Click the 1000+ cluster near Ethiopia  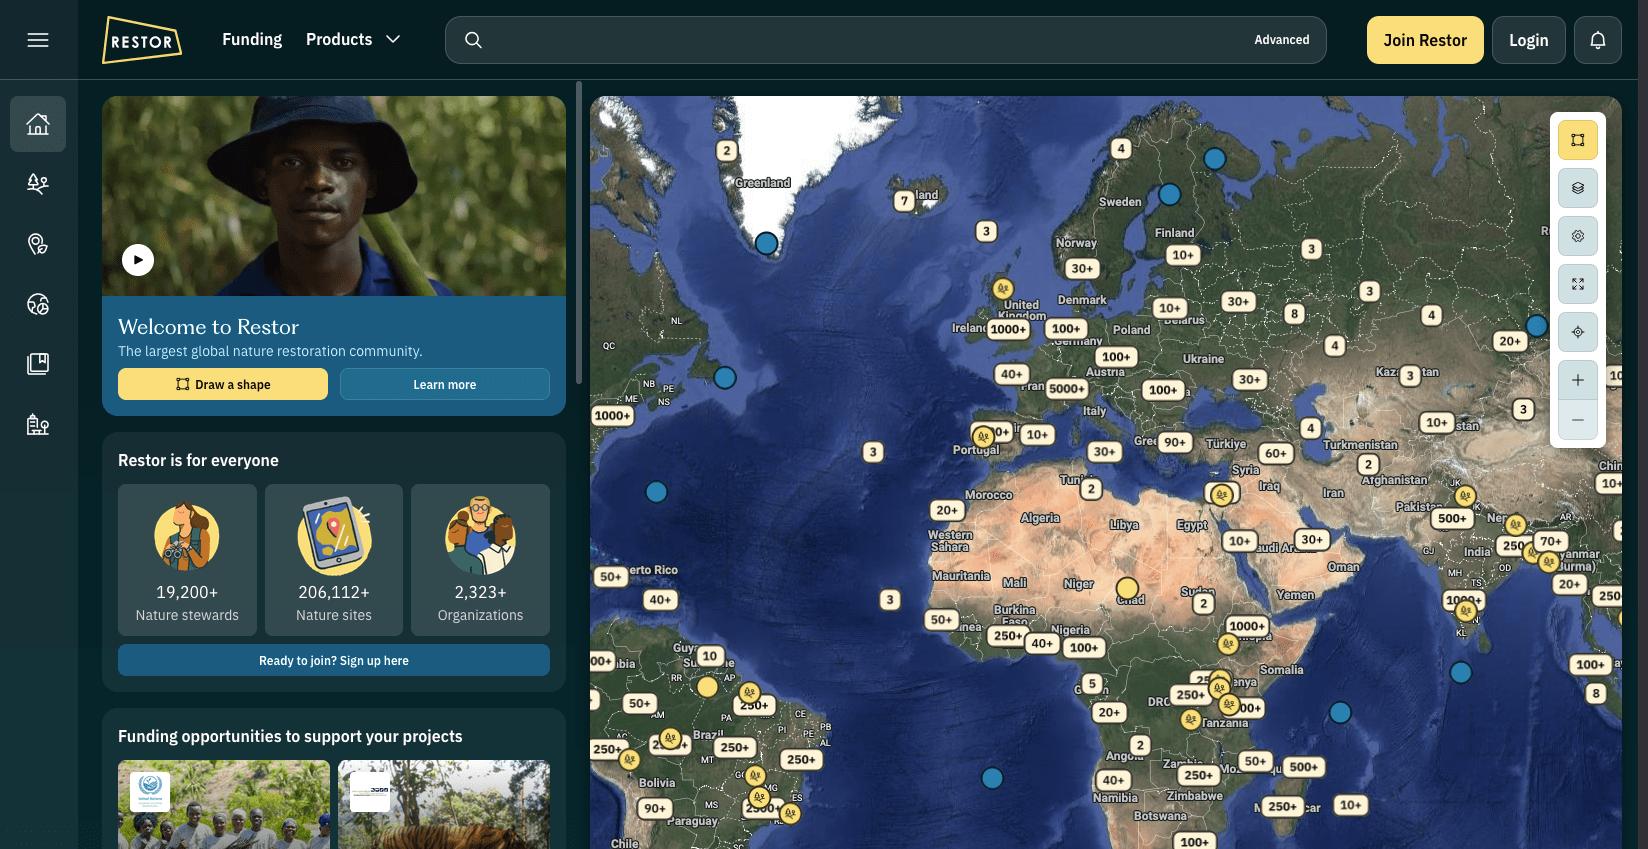click(1247, 626)
